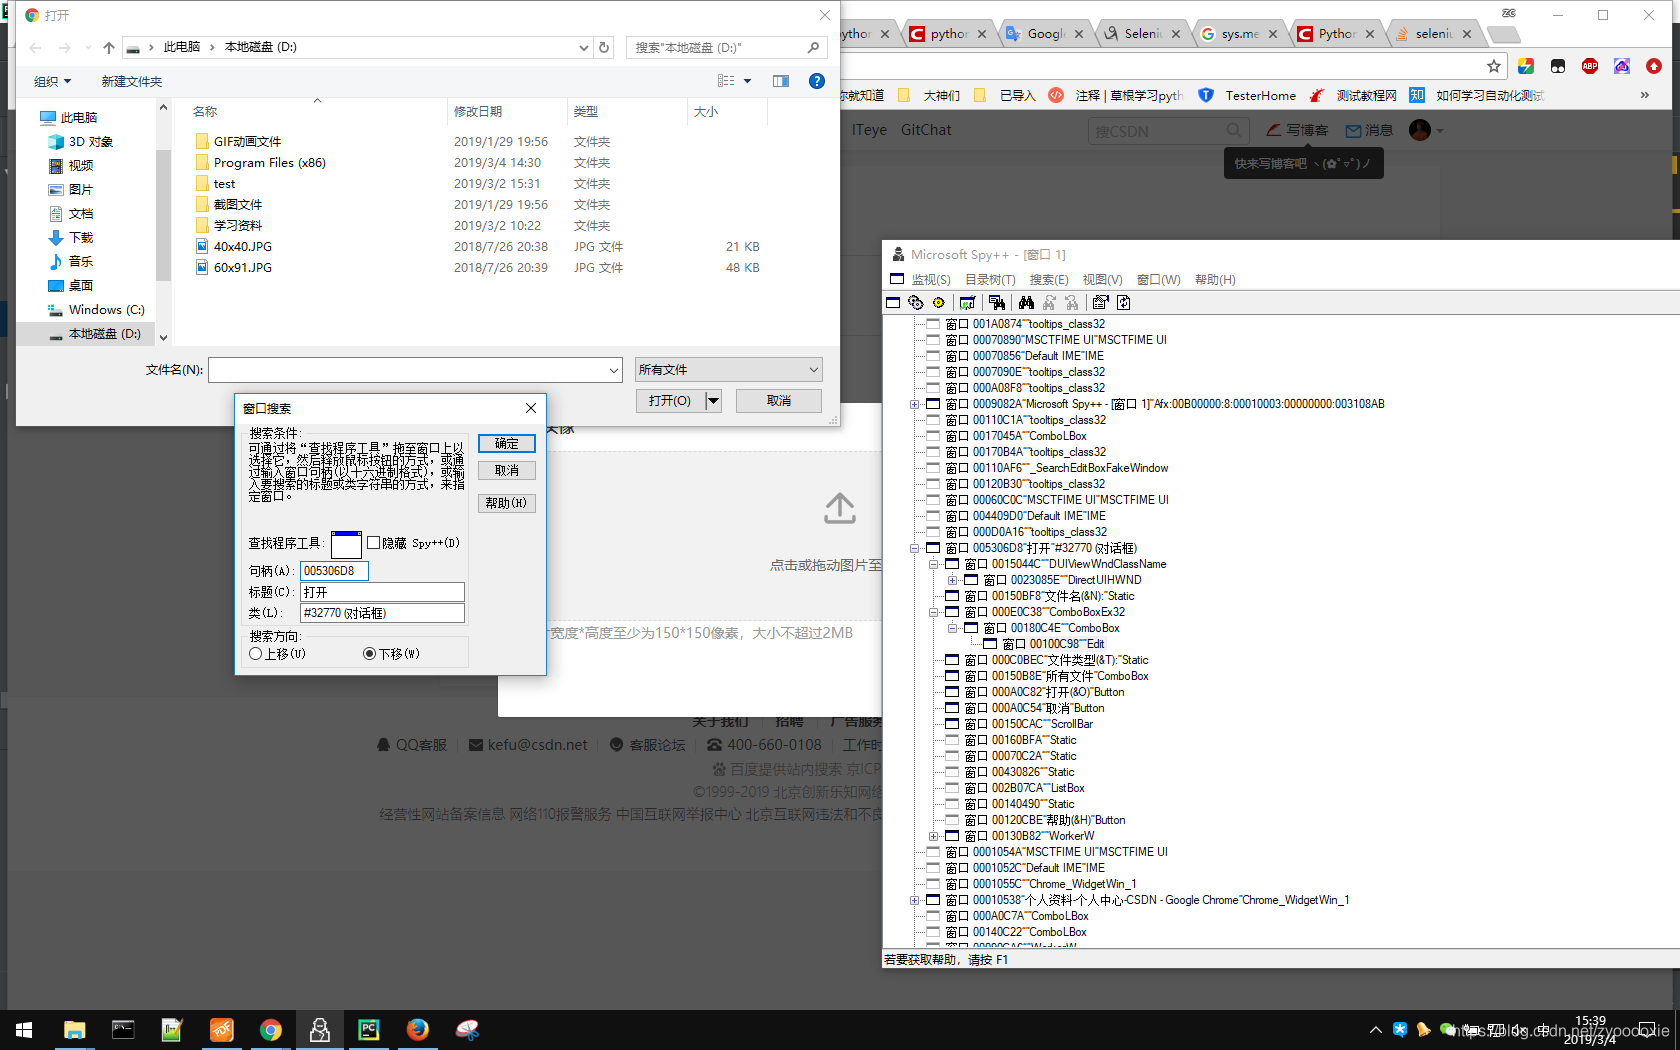The image size is (1680, 1050).
Task: Click Spy++ Find Window toolbar icon
Action: [996, 302]
